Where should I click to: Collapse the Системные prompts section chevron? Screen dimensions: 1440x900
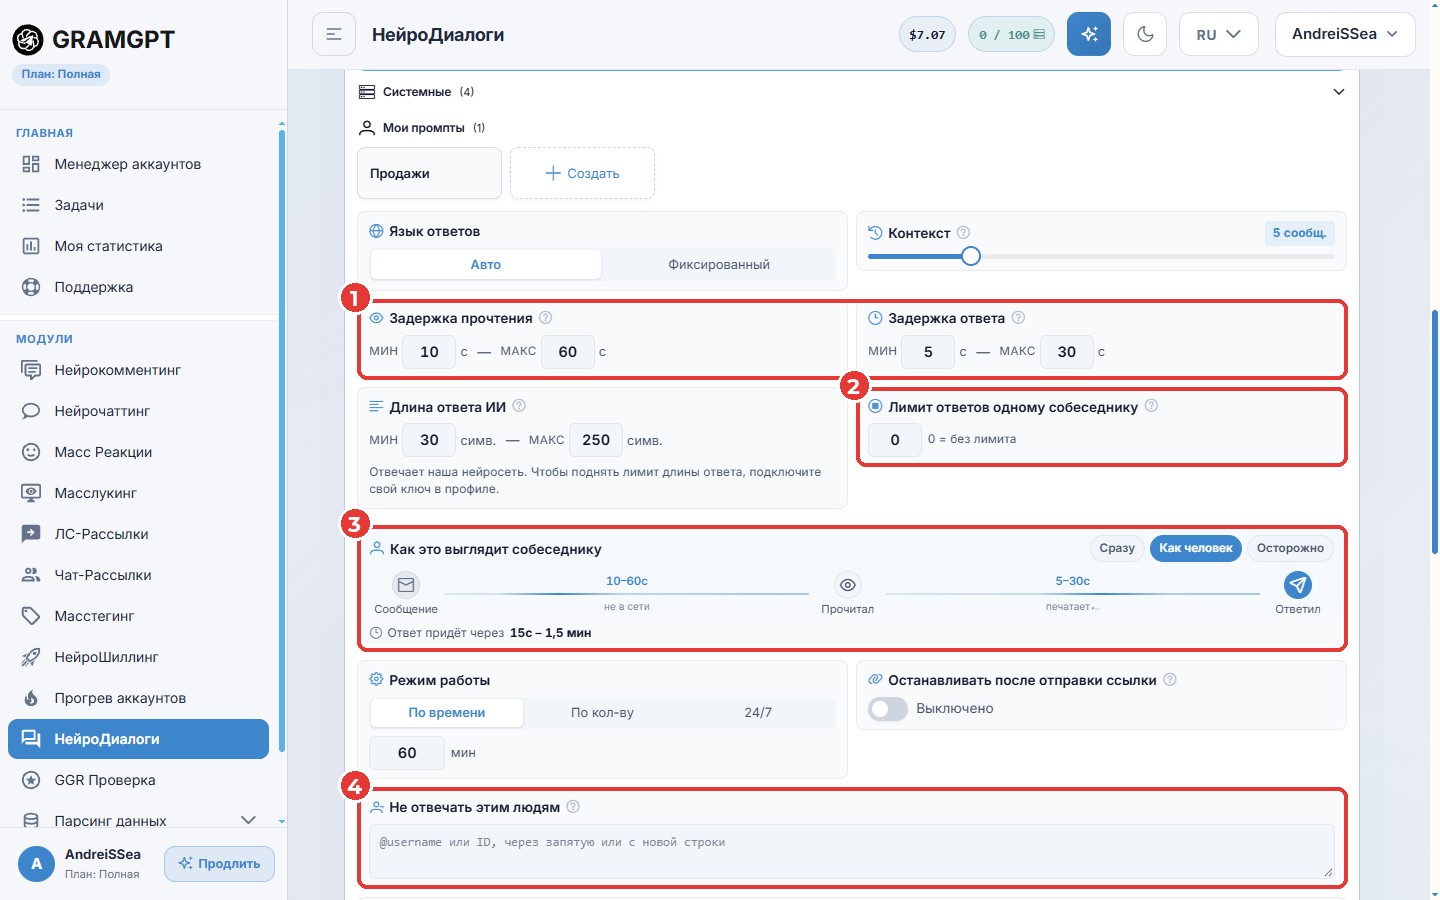1339,92
